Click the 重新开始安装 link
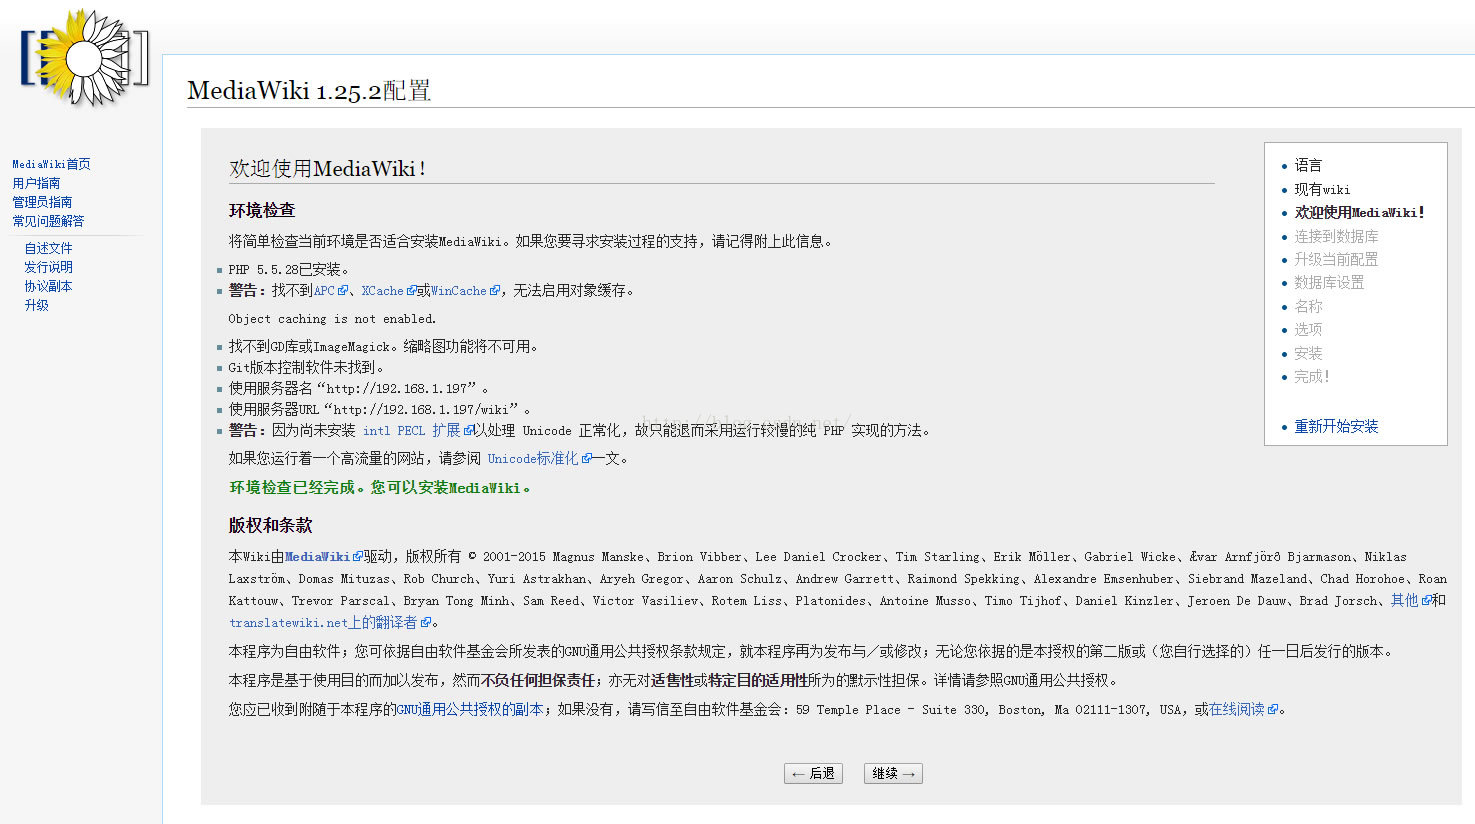Viewport: 1475px width, 824px height. pos(1336,426)
